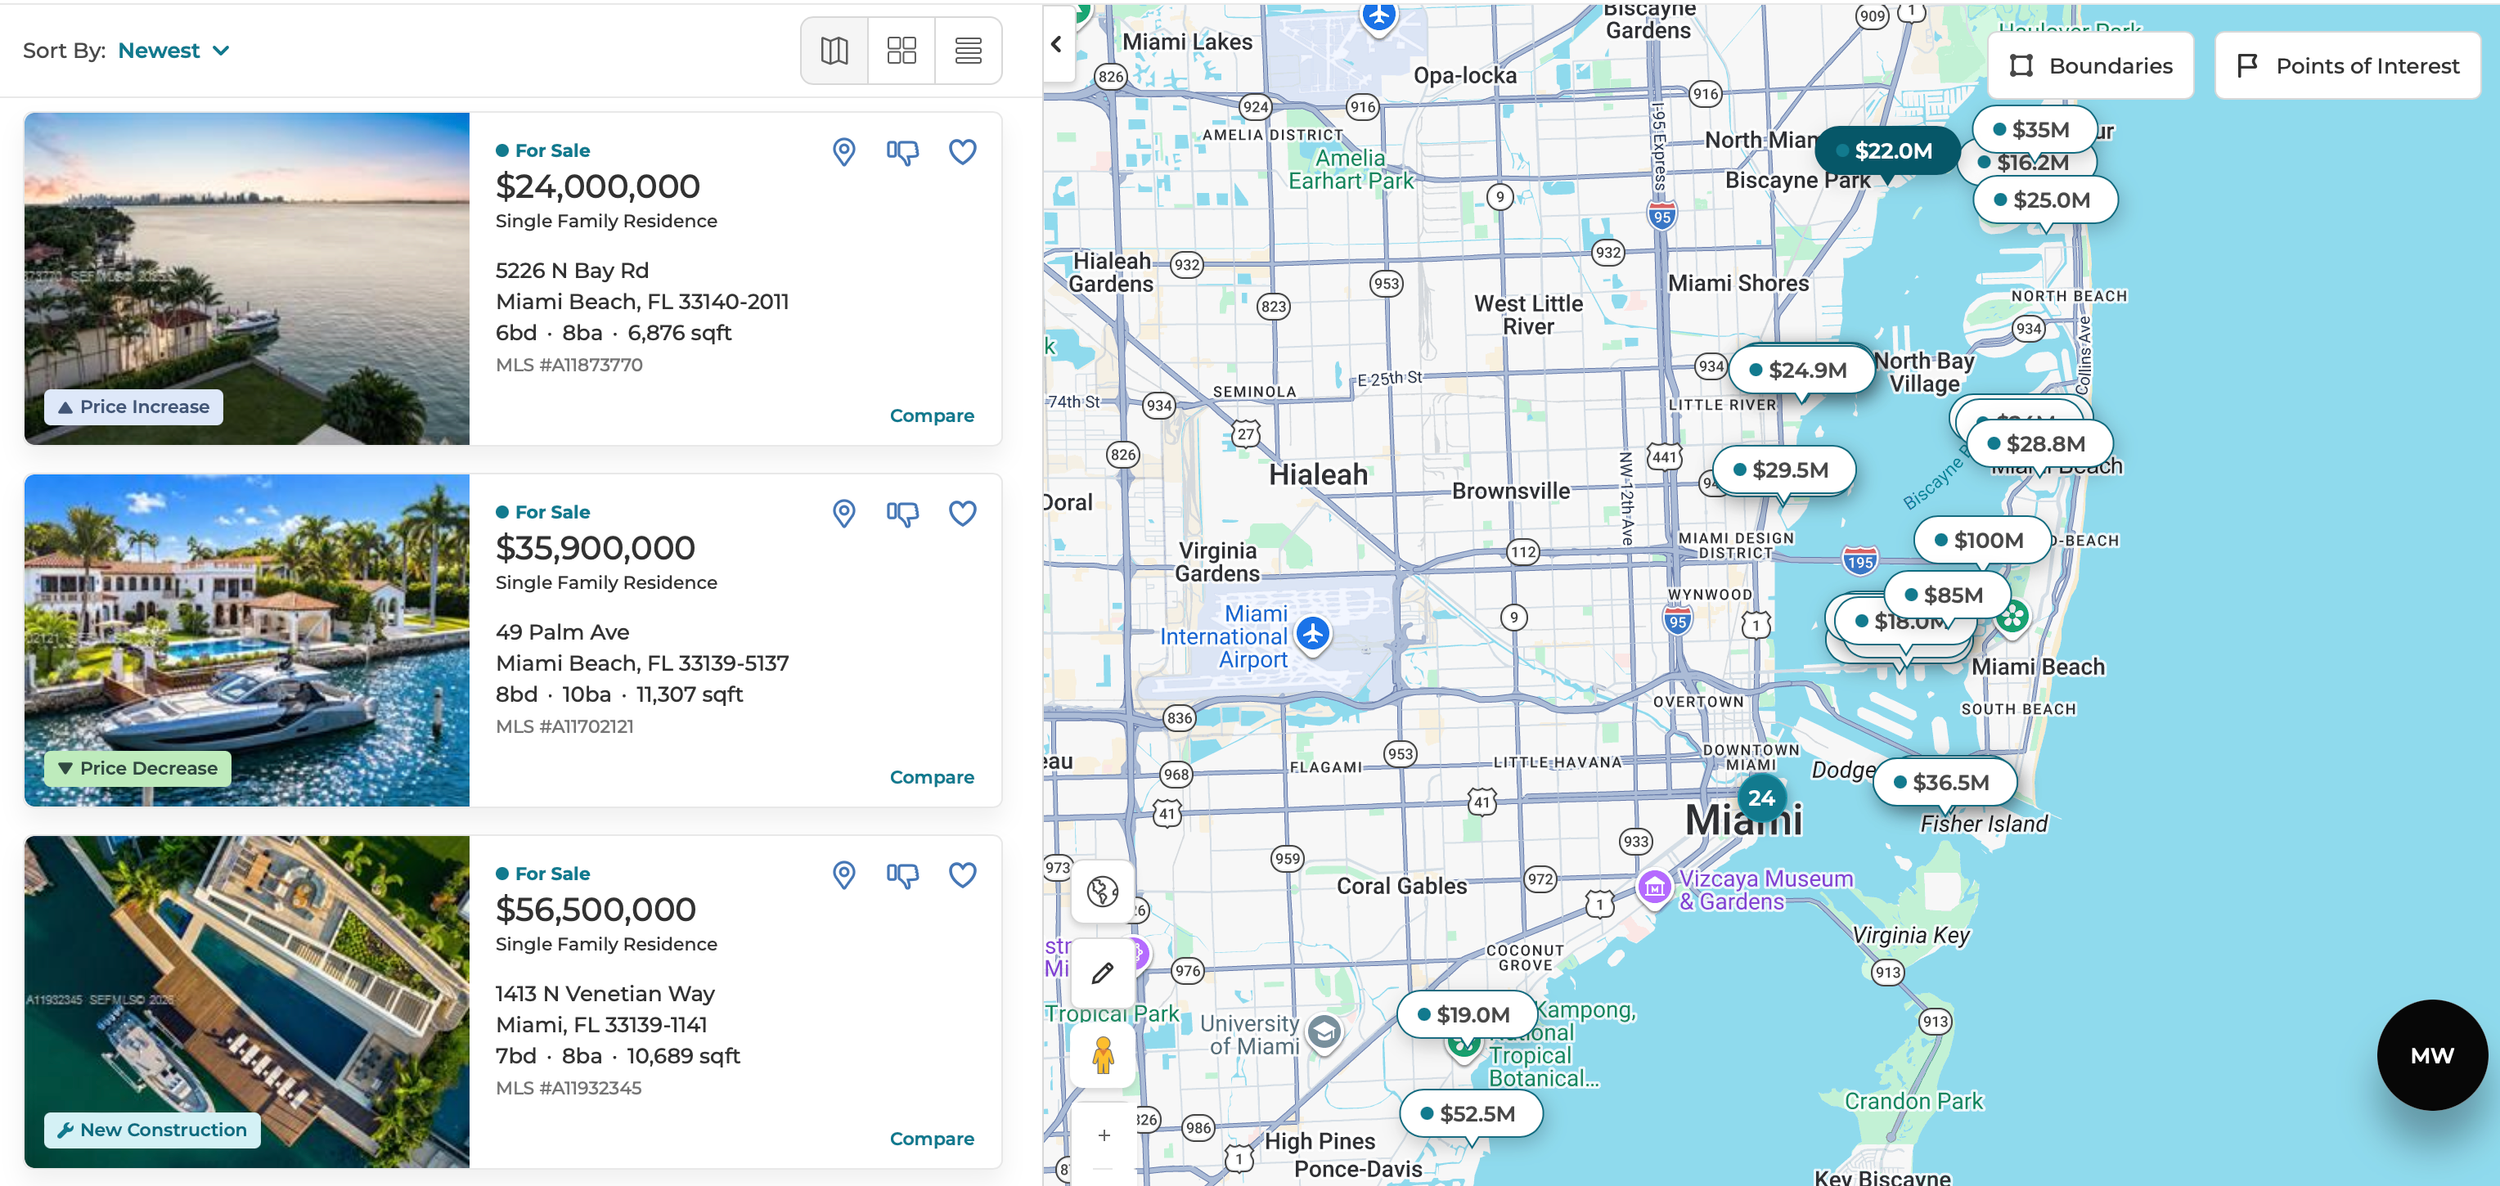The image size is (2500, 1186).
Task: Select the grid view icon
Action: (900, 50)
